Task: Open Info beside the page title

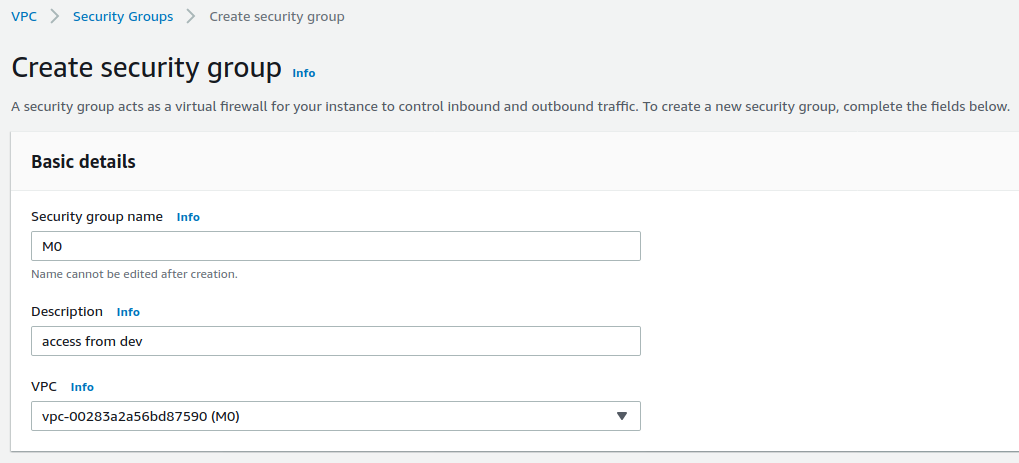Action: [303, 73]
